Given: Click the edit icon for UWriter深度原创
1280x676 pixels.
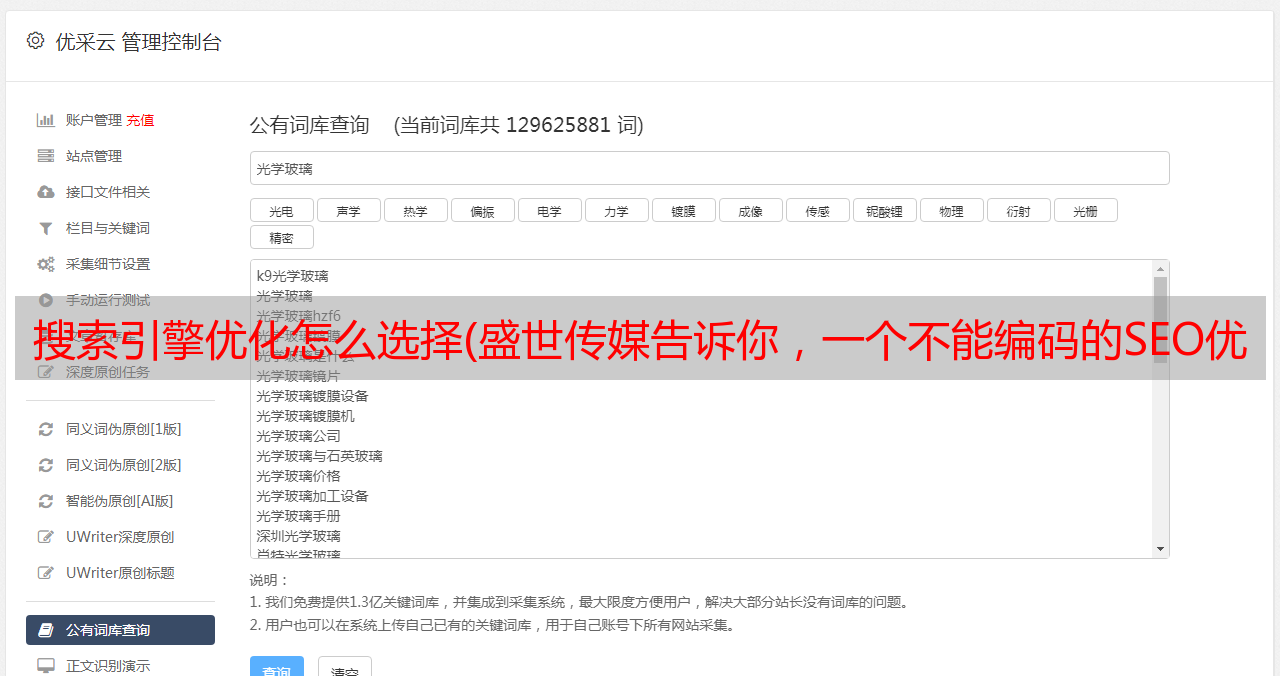Looking at the screenshot, I should coord(46,537).
